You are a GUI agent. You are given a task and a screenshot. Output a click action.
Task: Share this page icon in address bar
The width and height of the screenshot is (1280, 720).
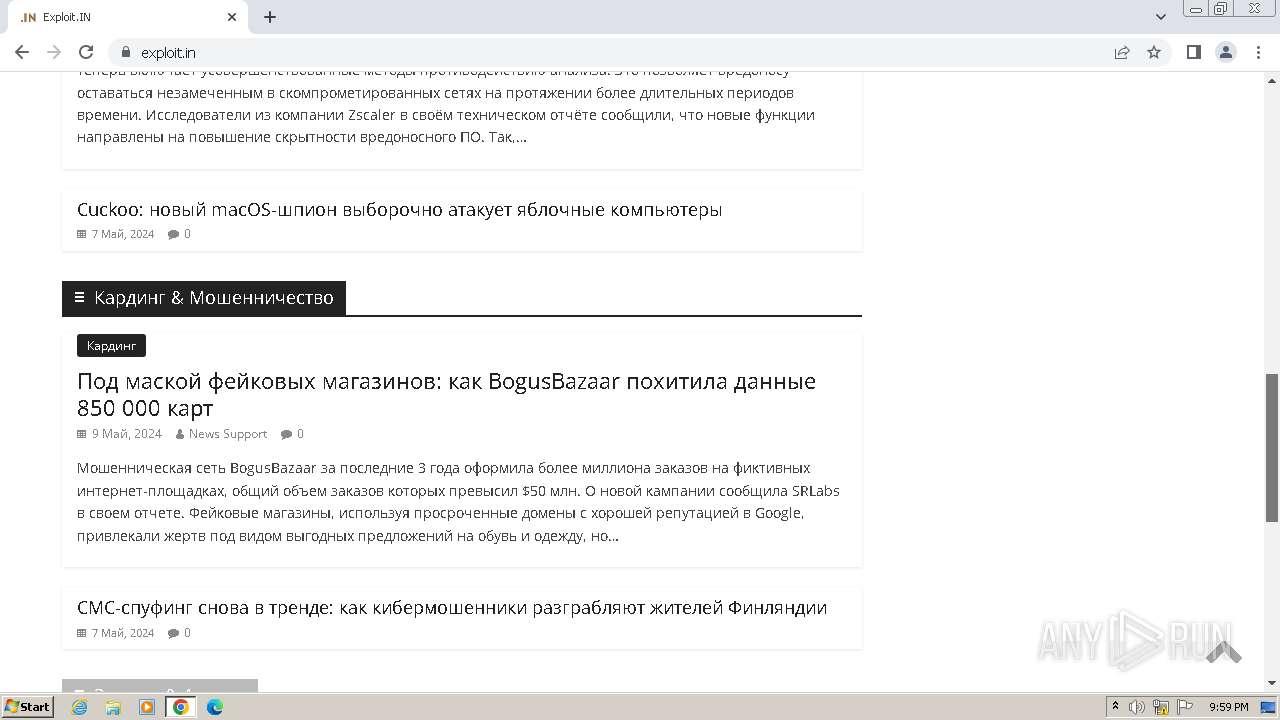coord(1122,52)
